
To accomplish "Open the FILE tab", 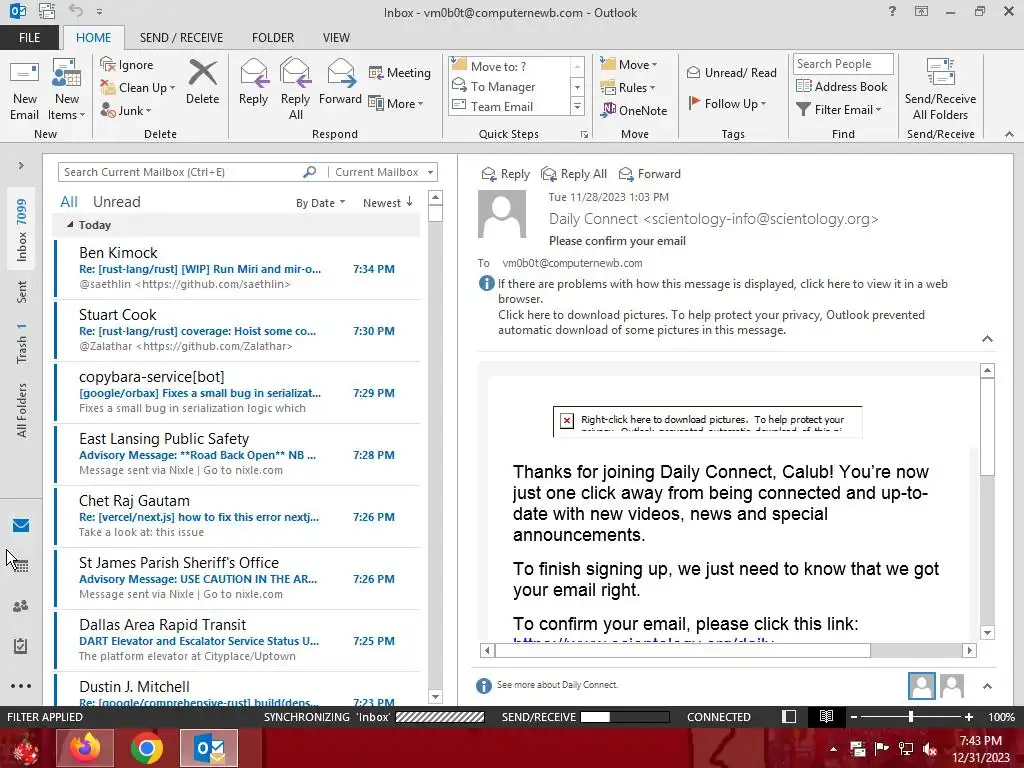I will pyautogui.click(x=29, y=38).
